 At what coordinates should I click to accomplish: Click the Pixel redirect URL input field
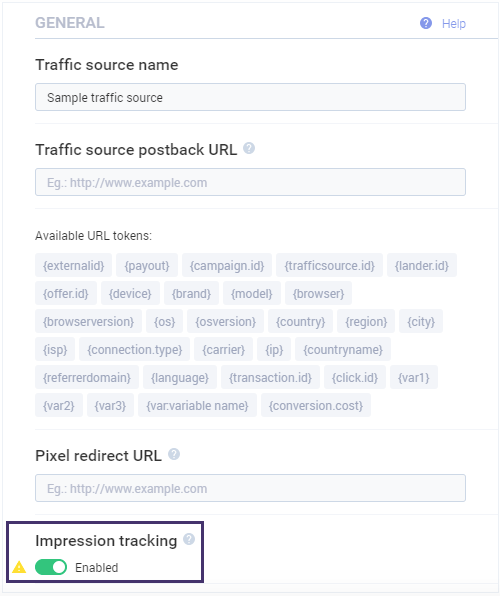pos(250,488)
